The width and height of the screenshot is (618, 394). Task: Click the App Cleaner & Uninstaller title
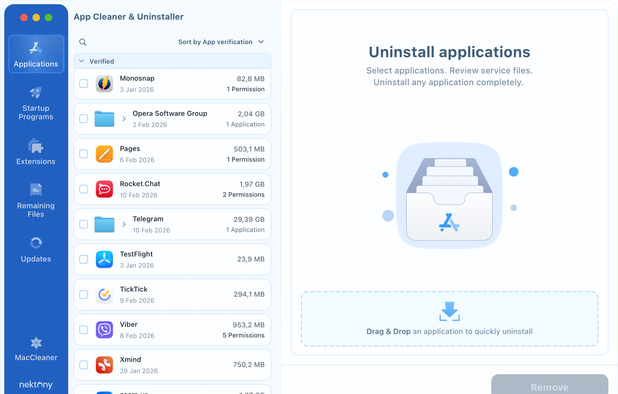click(128, 17)
